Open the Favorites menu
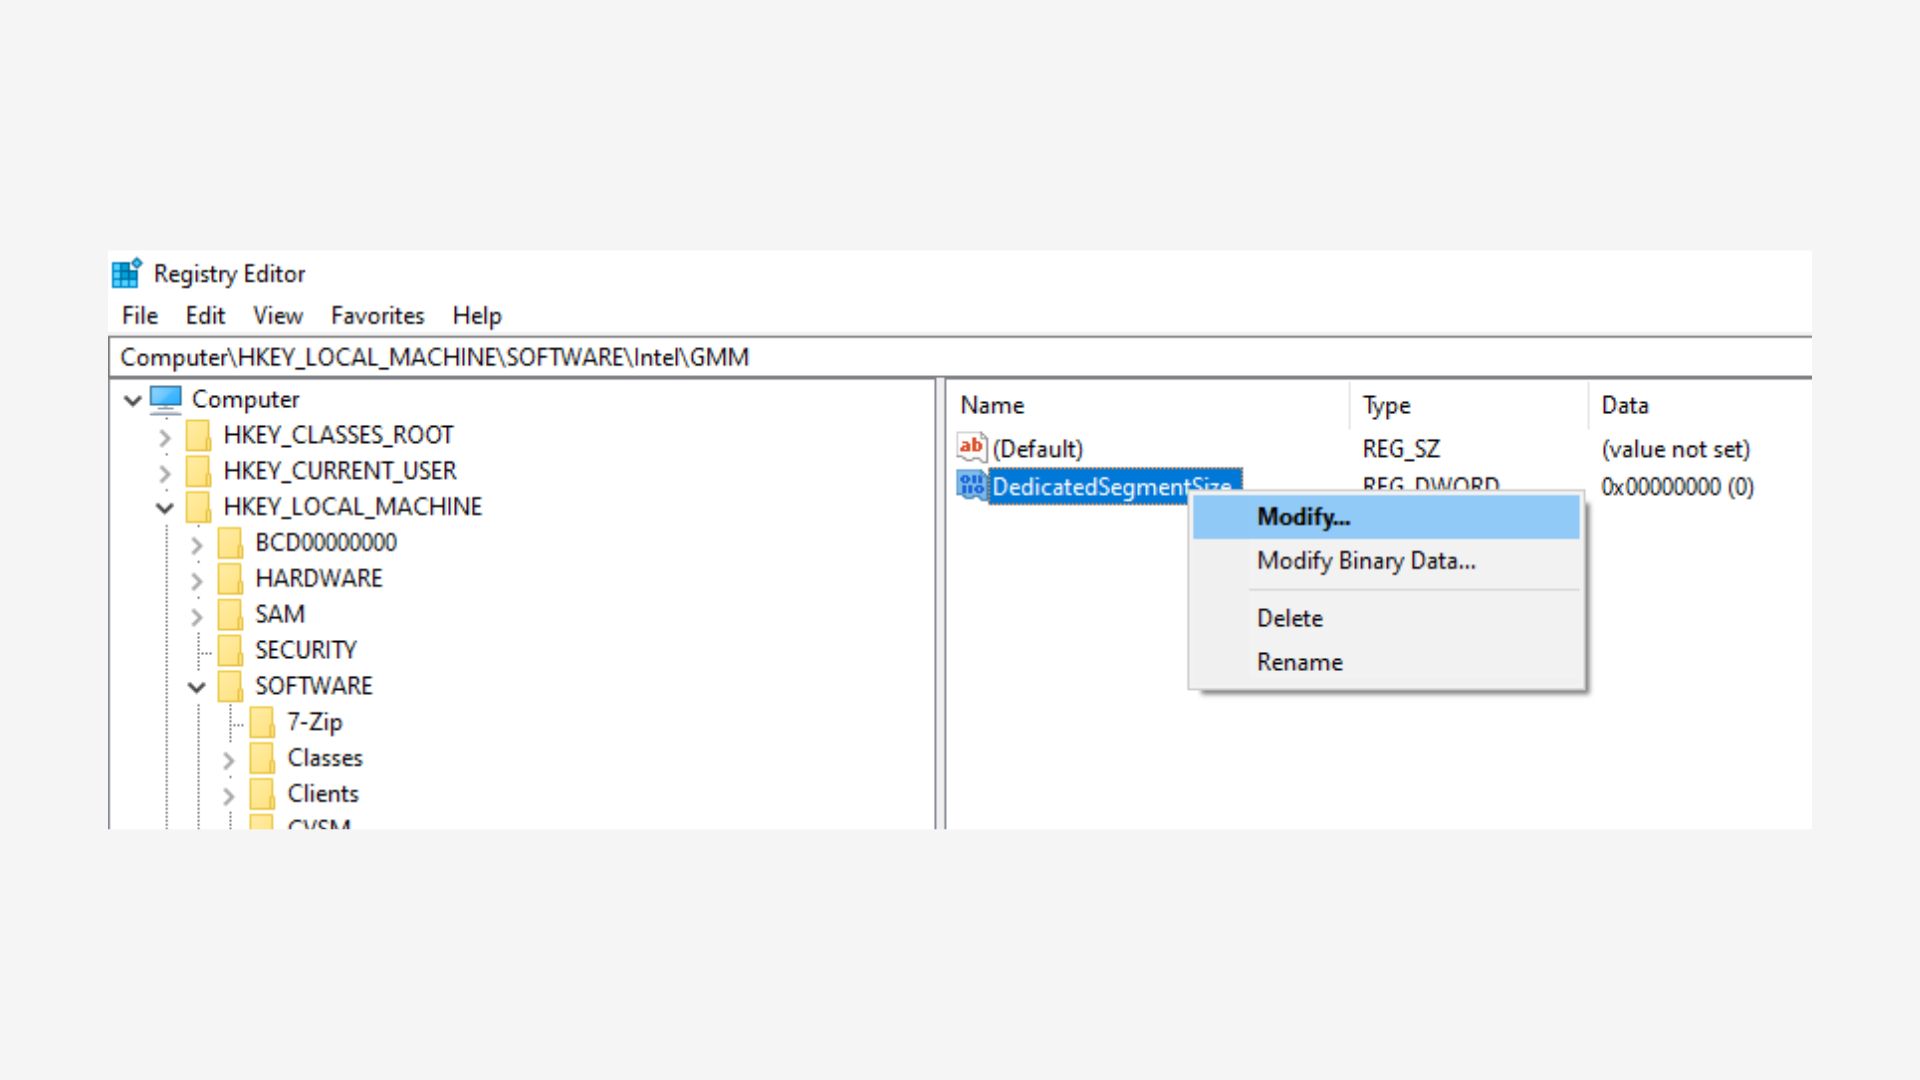The image size is (1920, 1080). click(x=377, y=316)
